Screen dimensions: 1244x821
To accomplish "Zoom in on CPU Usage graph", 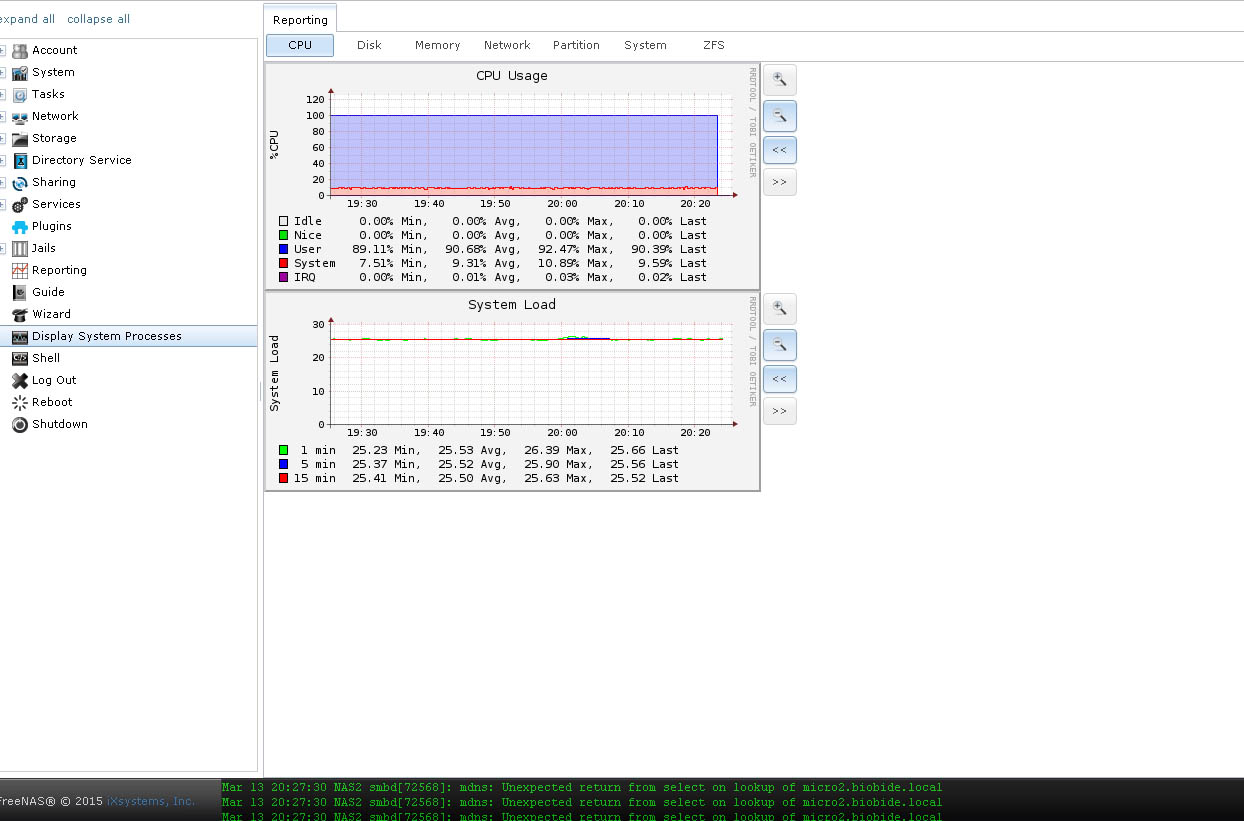I will (780, 80).
